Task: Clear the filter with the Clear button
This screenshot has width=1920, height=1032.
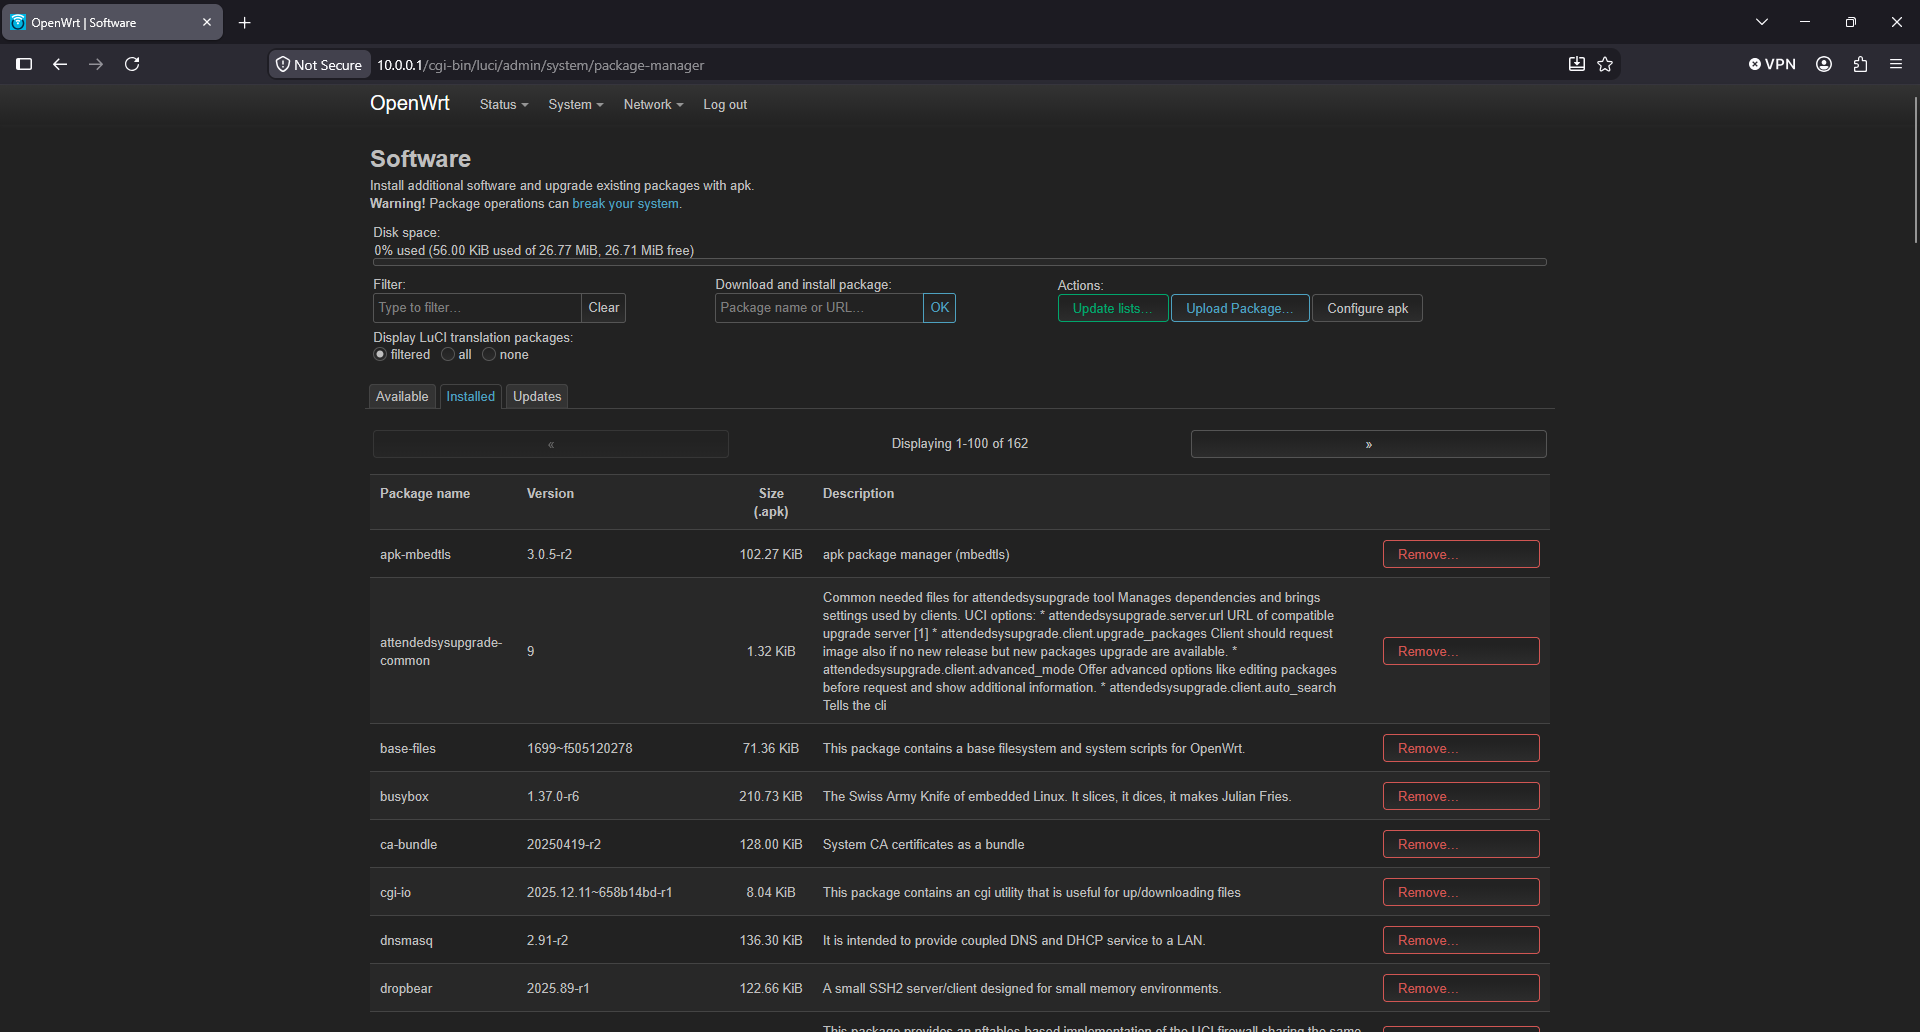Action: coord(604,308)
